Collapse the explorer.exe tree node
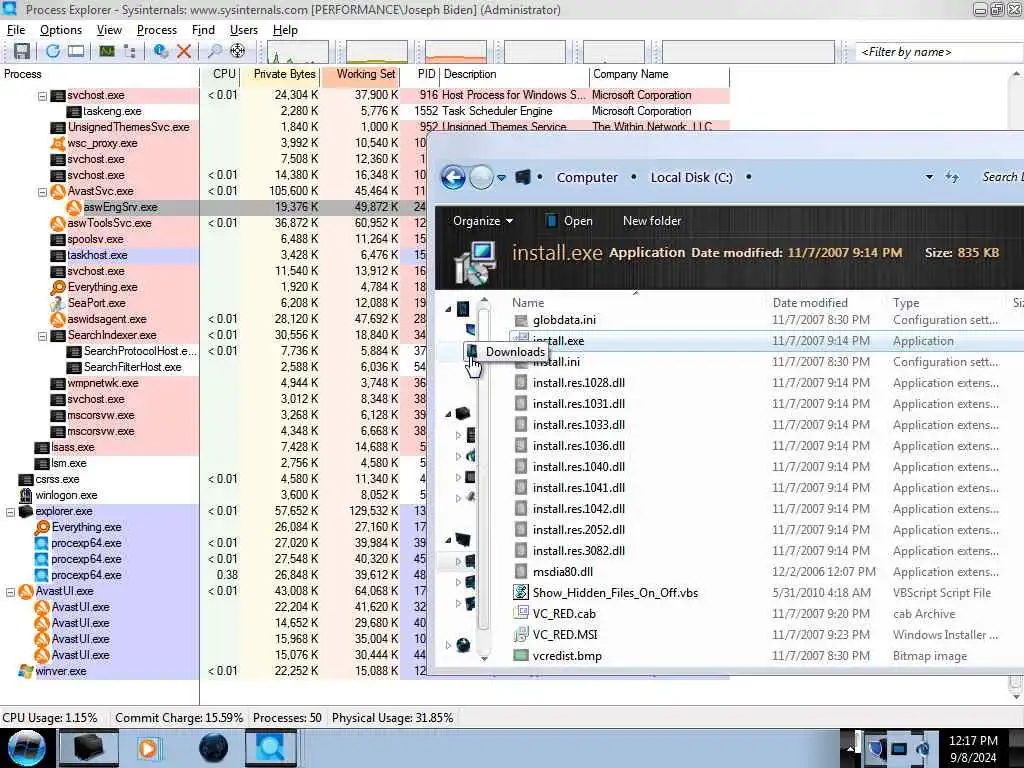 10,512
